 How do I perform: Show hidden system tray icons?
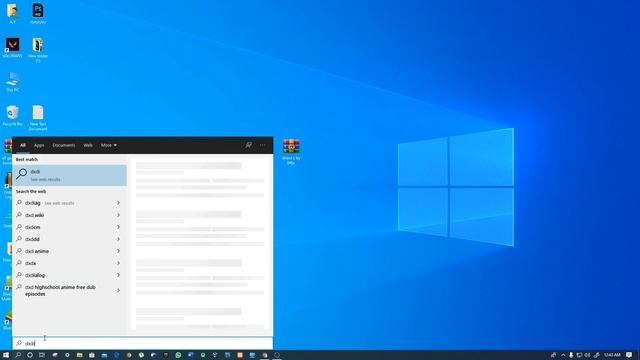[x=563, y=355]
